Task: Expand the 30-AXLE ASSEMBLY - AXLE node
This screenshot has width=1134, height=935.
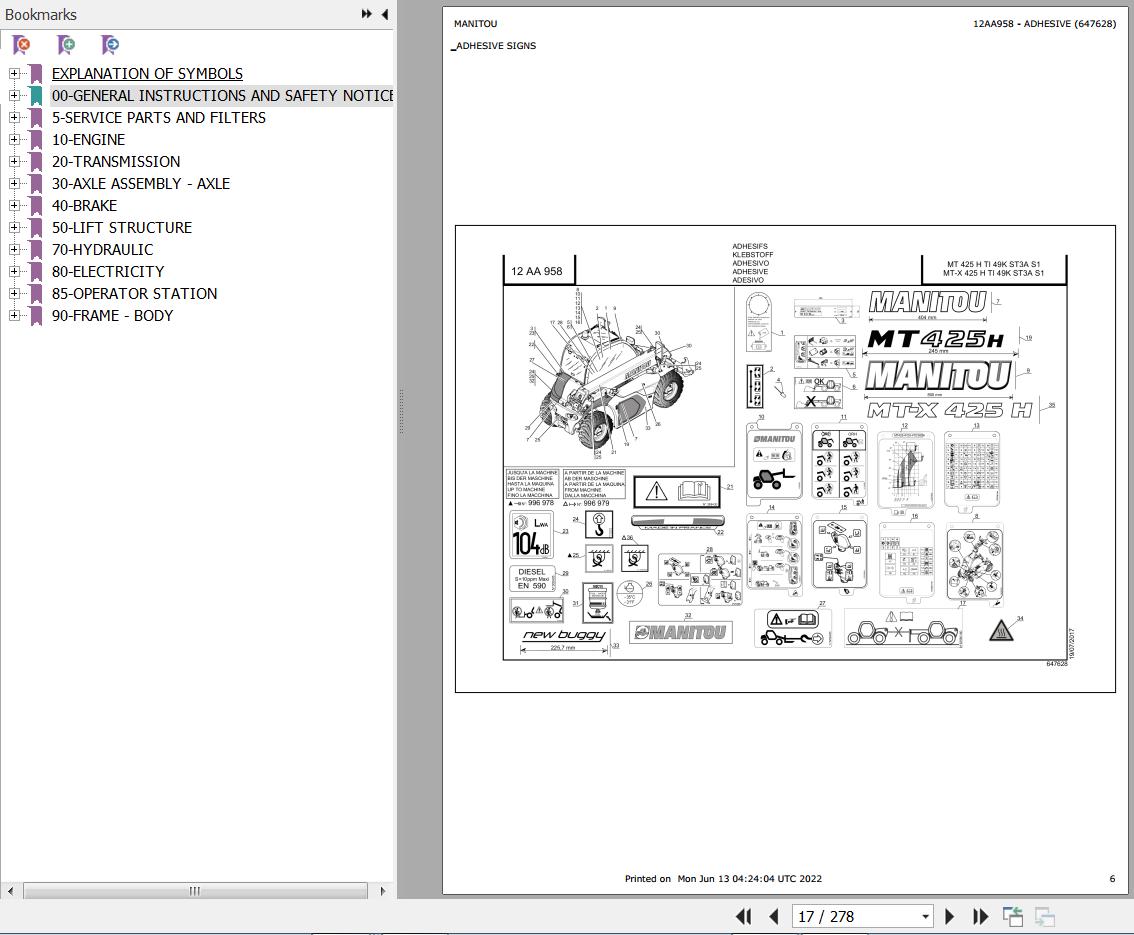Action: [x=14, y=183]
